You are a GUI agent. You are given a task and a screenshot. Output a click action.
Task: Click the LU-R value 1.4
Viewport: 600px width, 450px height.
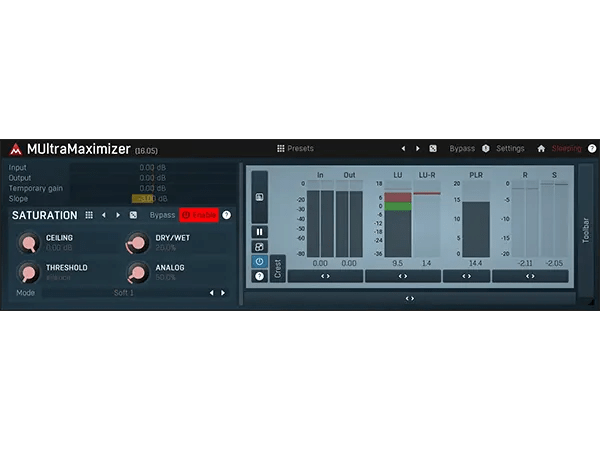[x=426, y=263]
